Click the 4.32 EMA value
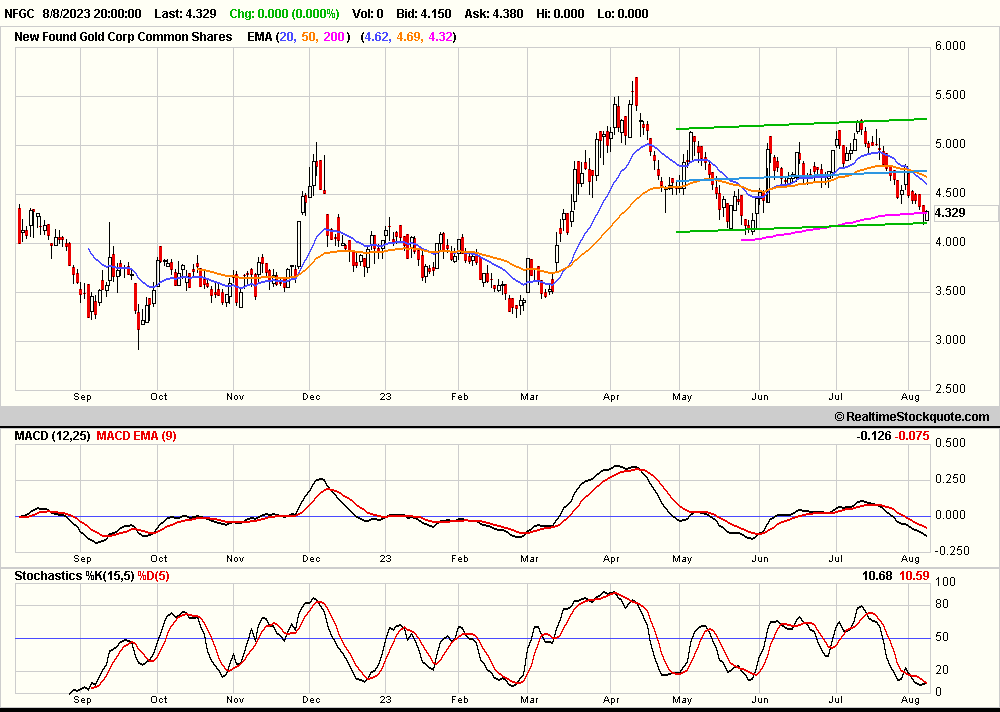1000x712 pixels. [440, 37]
